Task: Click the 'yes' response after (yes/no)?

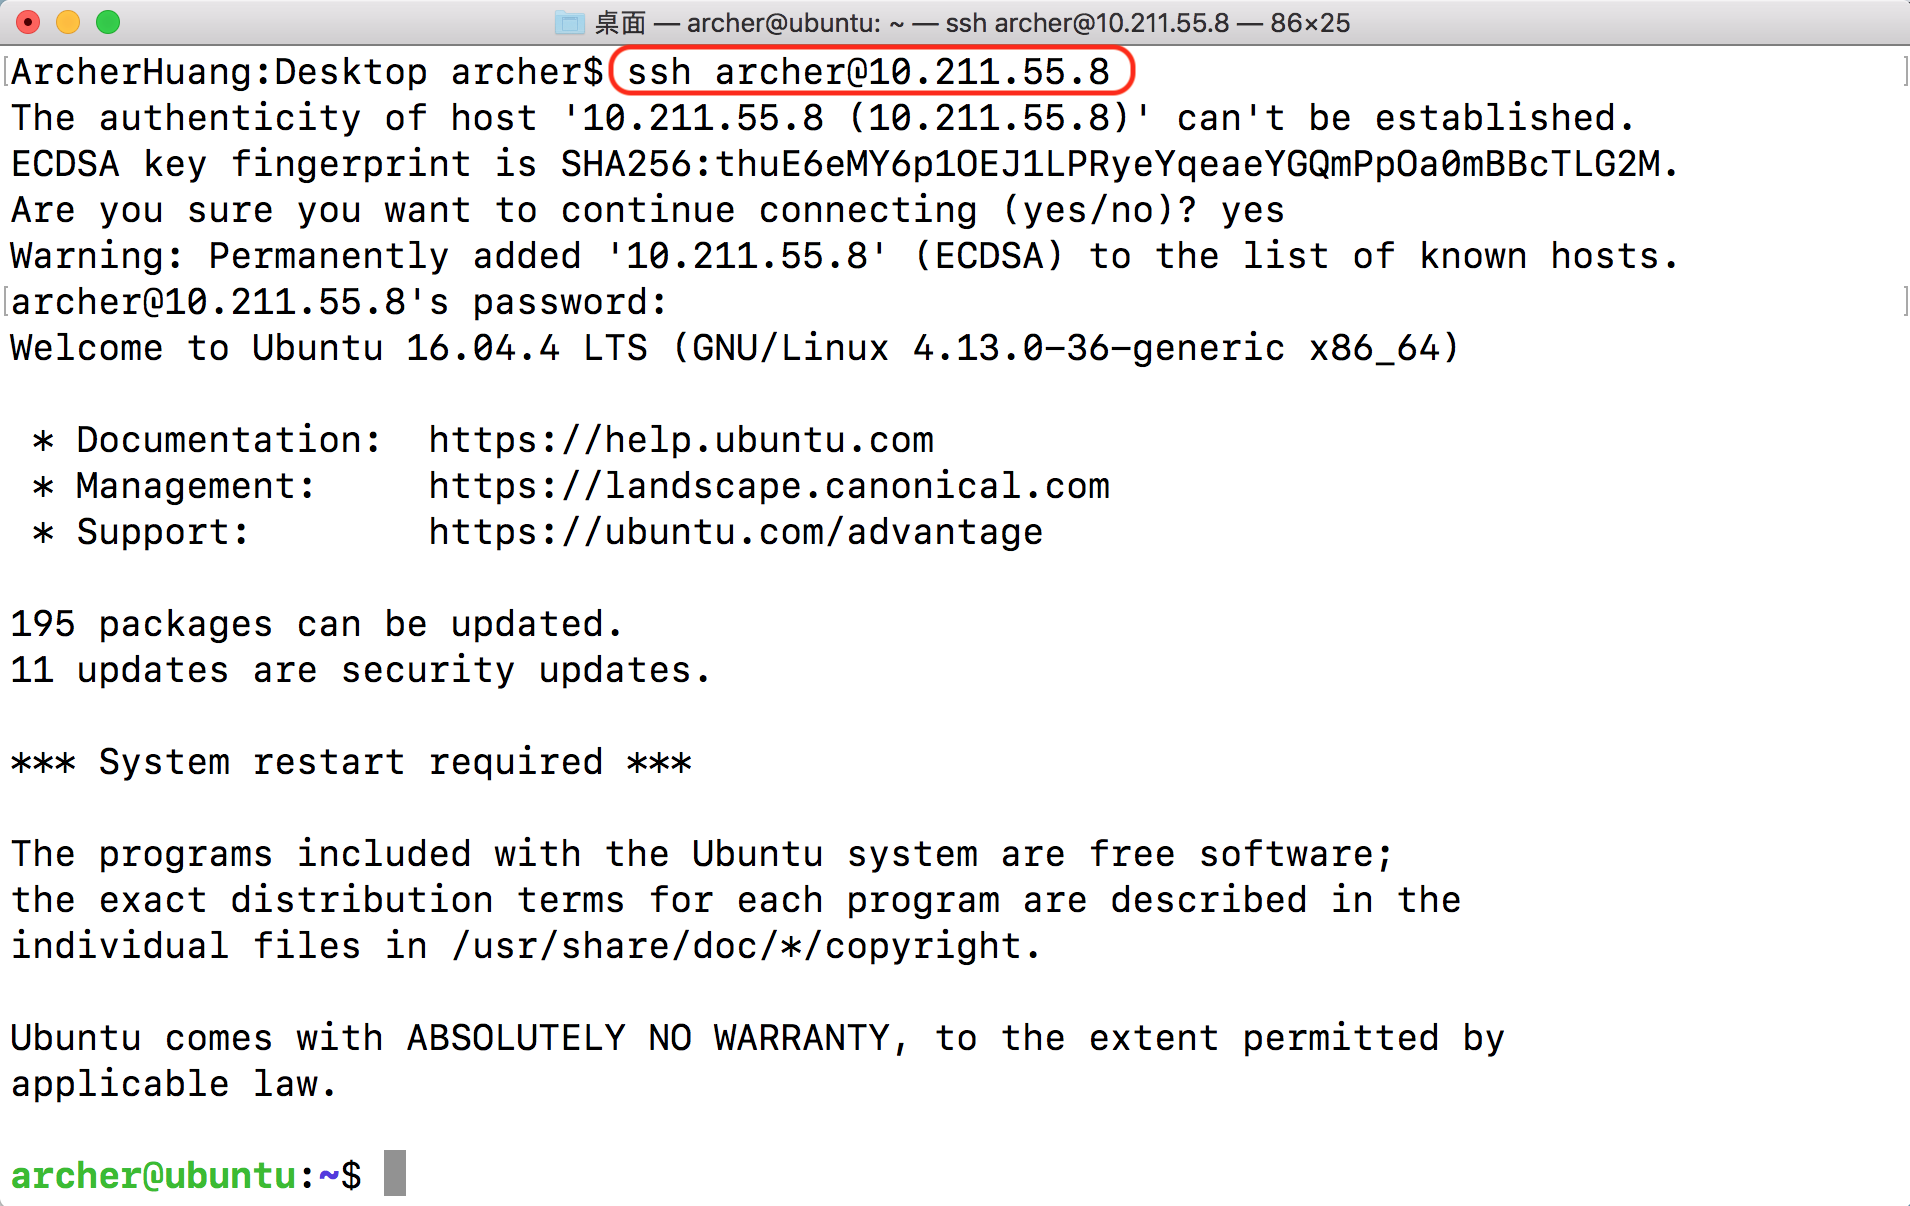Action: (x=1252, y=210)
